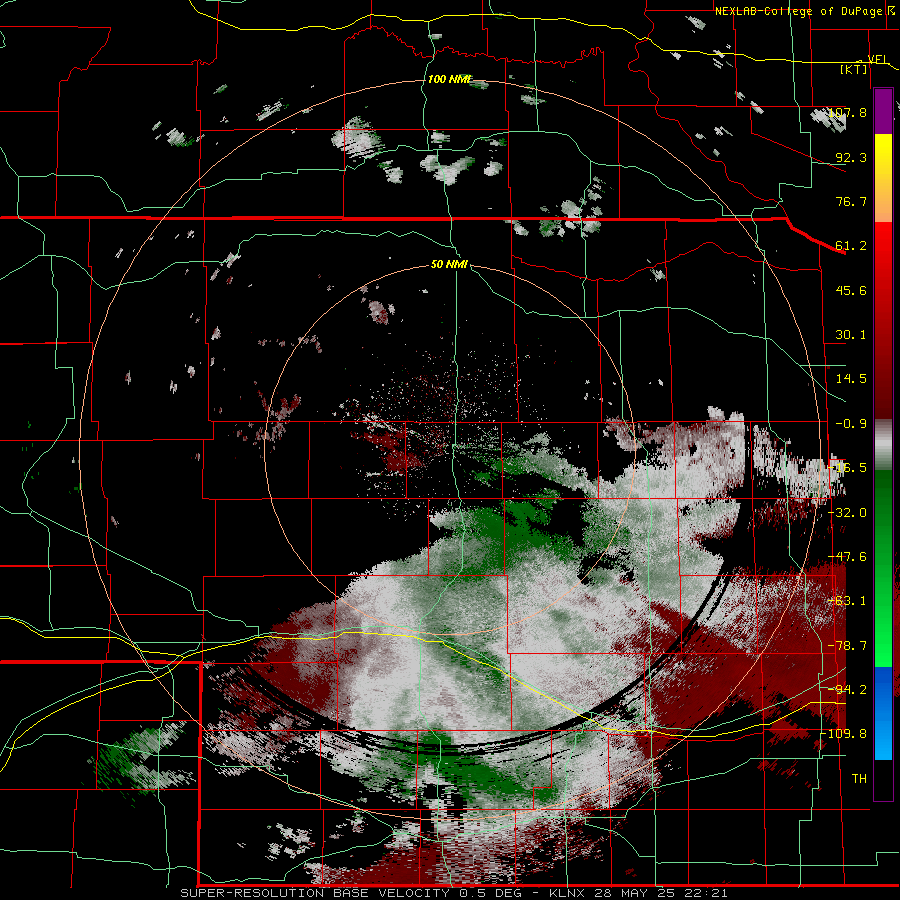Click the yellow-orange segment of the color bar
Image resolution: width=900 pixels, height=900 pixels.
pos(883,178)
